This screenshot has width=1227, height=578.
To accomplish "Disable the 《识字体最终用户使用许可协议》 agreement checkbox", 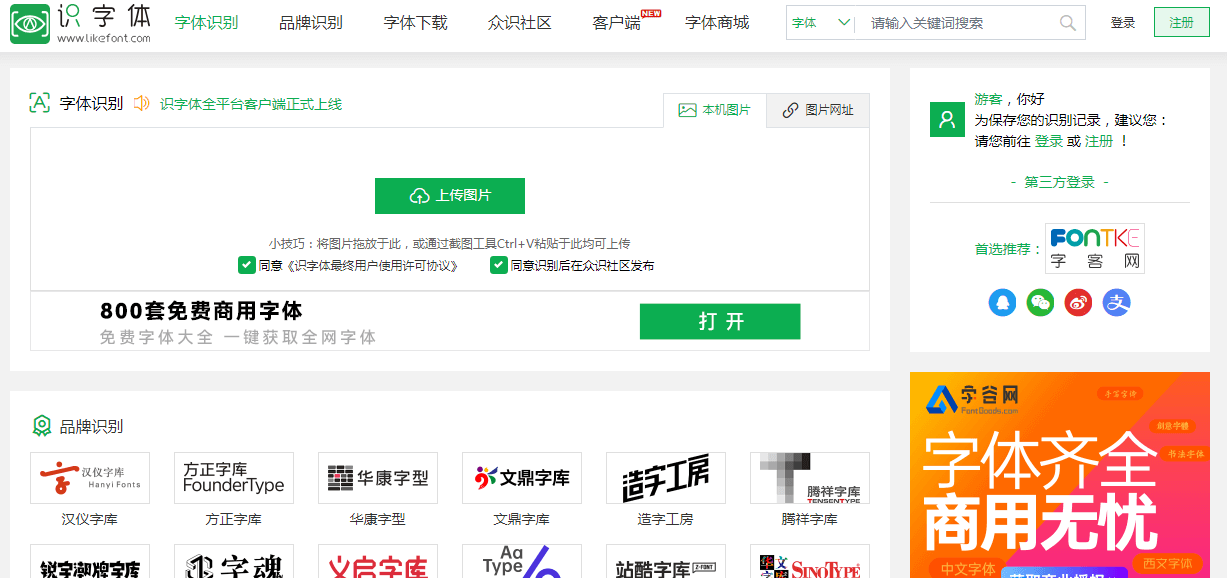I will click(x=246, y=265).
